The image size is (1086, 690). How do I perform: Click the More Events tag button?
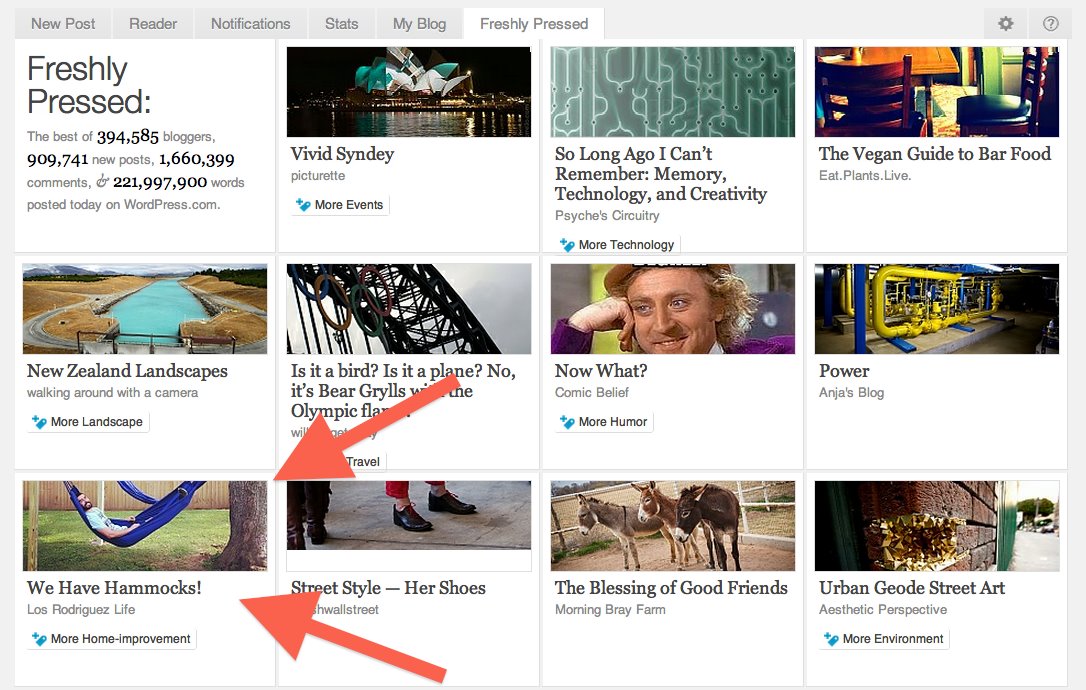tap(339, 205)
